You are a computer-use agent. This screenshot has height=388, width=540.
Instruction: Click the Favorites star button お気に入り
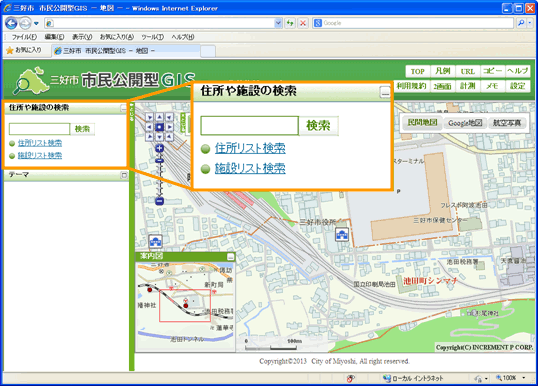coord(24,50)
